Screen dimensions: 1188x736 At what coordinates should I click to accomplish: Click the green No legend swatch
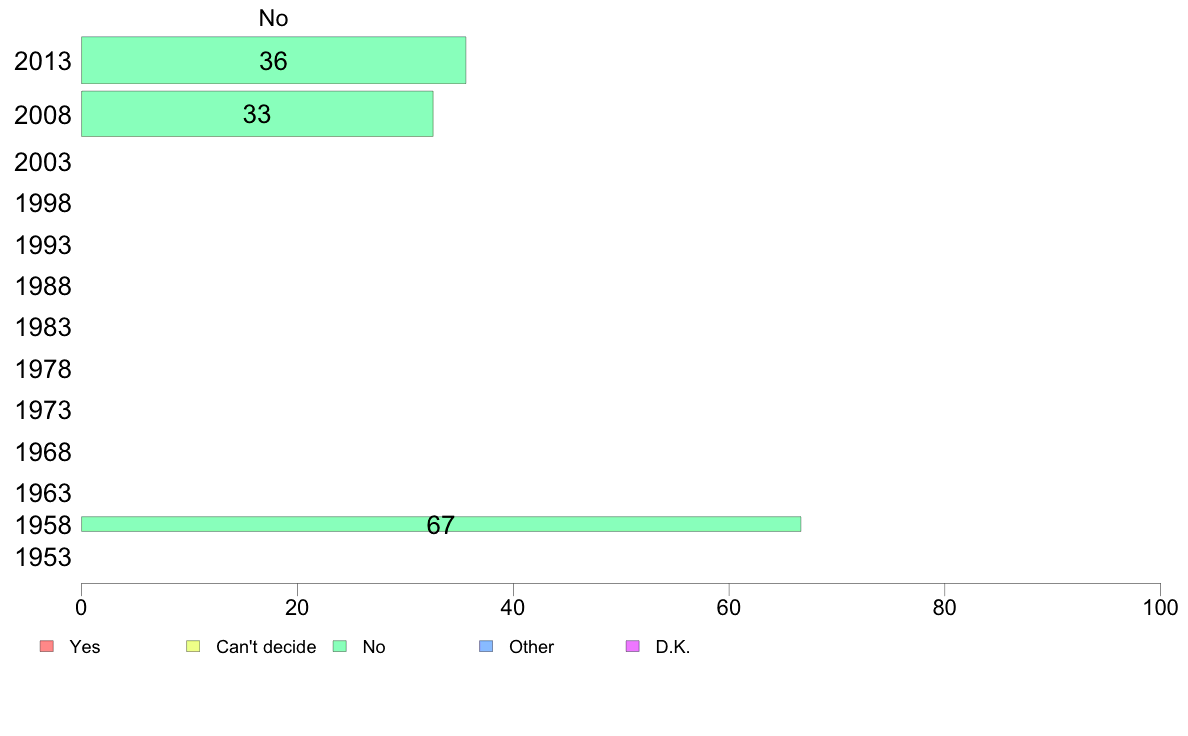click(339, 646)
